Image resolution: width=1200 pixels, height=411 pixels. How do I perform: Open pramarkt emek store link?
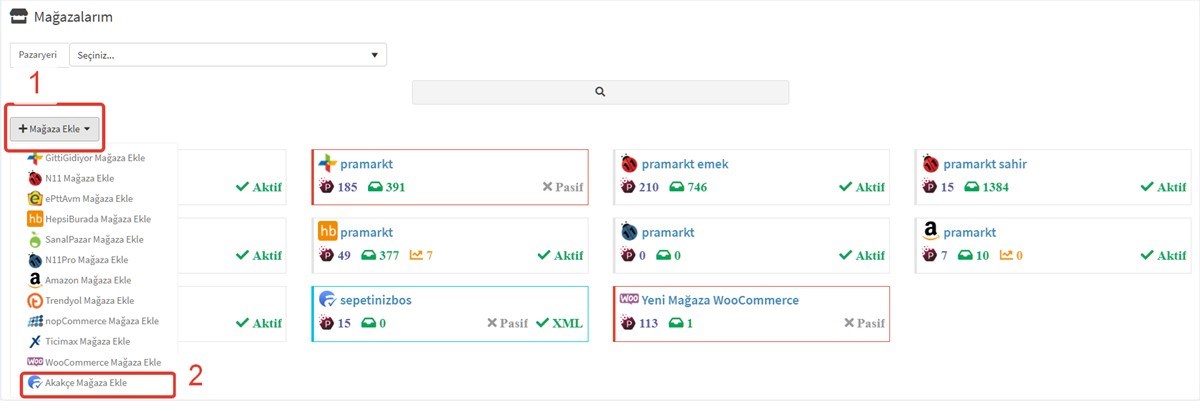685,164
